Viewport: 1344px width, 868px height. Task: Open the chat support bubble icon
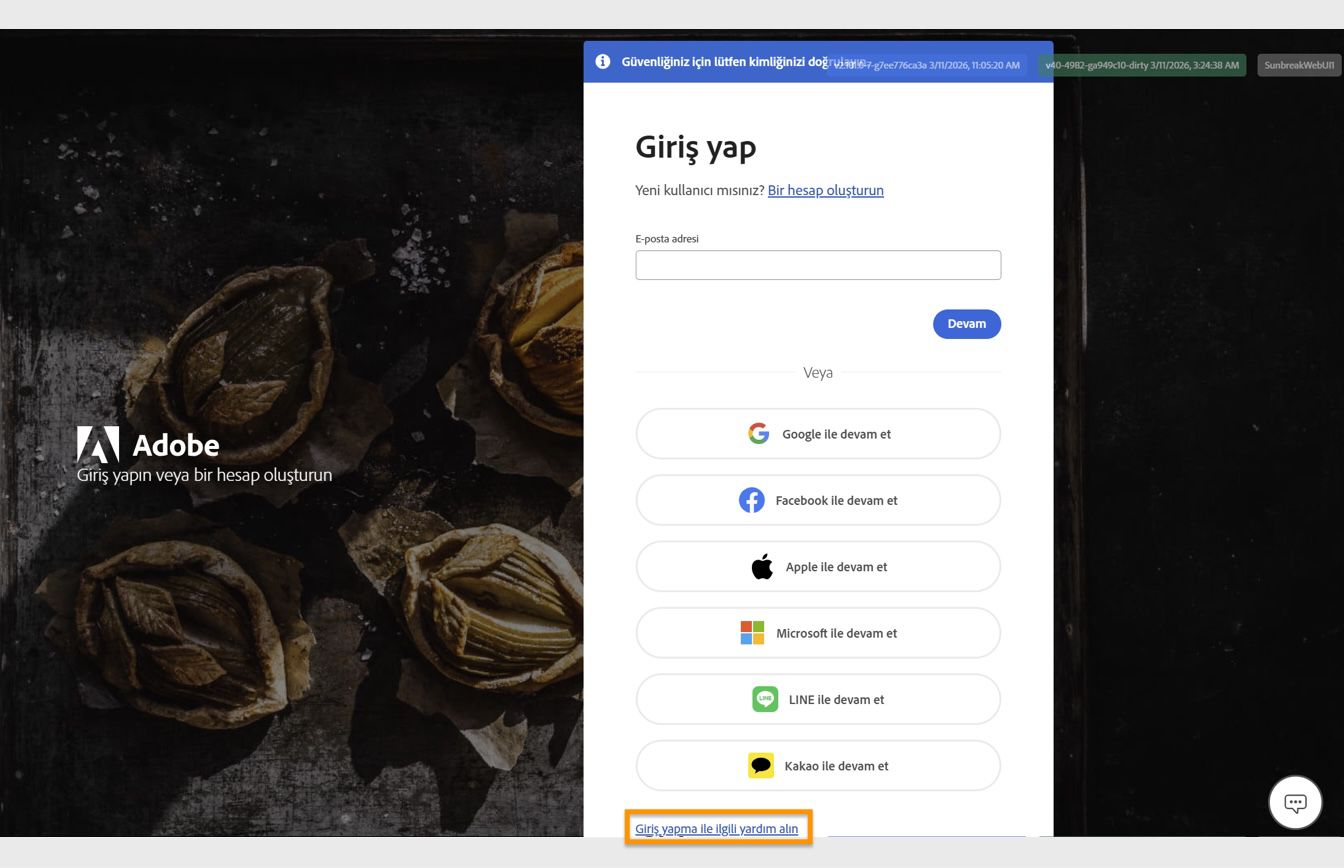pos(1295,802)
